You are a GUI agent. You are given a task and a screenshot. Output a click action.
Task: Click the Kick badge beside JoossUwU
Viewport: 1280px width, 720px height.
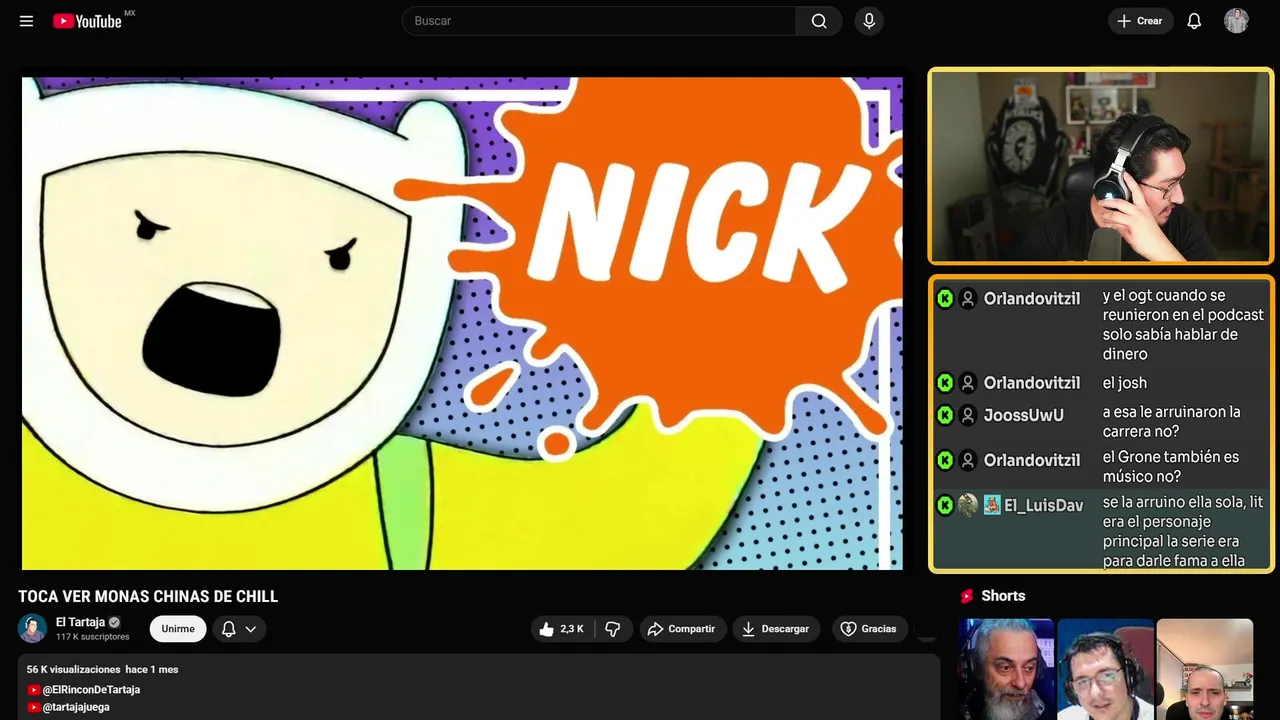(x=945, y=415)
